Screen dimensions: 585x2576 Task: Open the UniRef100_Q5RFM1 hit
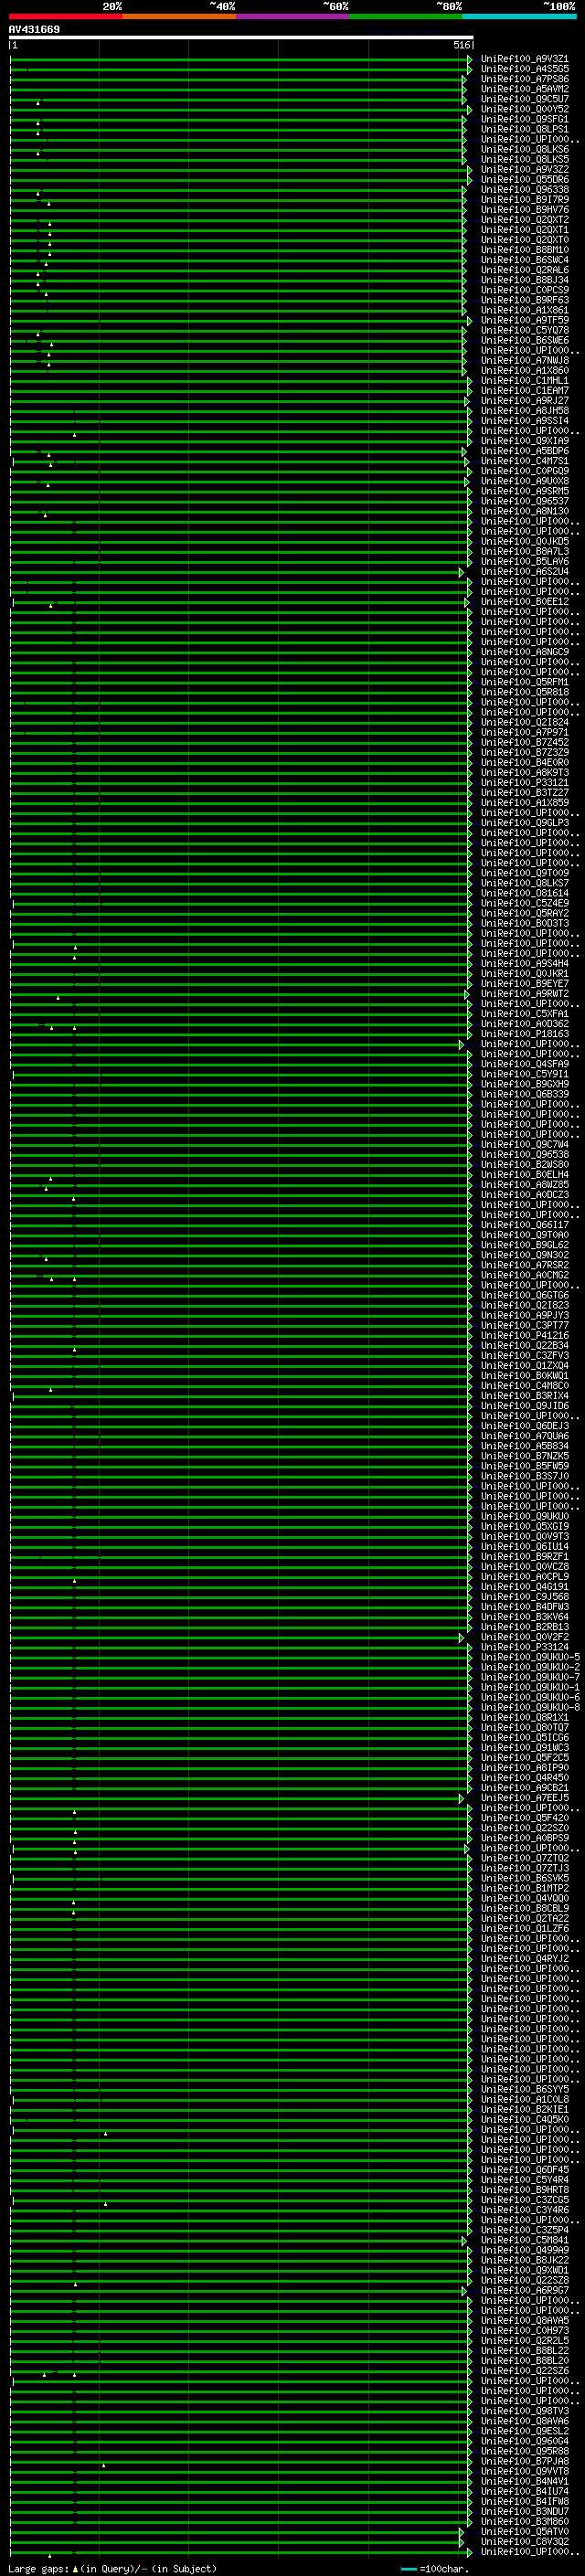[525, 682]
